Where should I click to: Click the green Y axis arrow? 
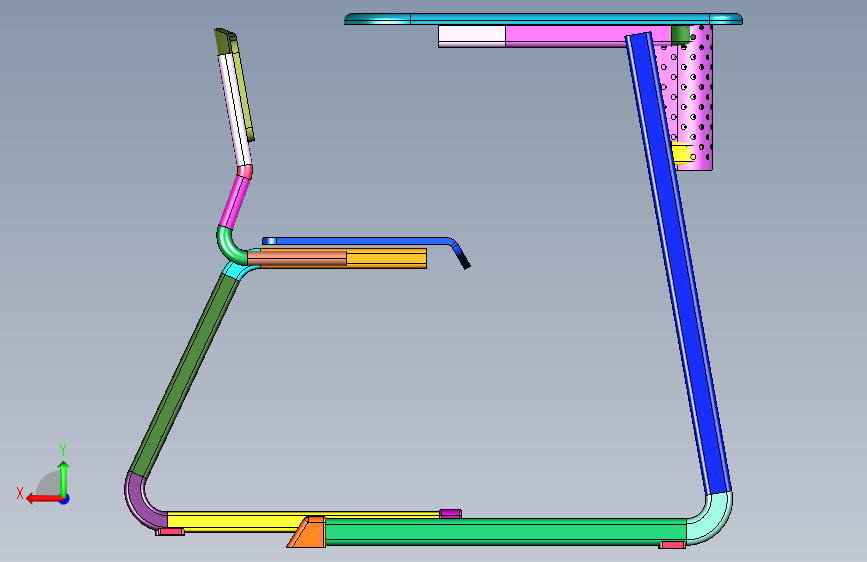click(x=64, y=478)
